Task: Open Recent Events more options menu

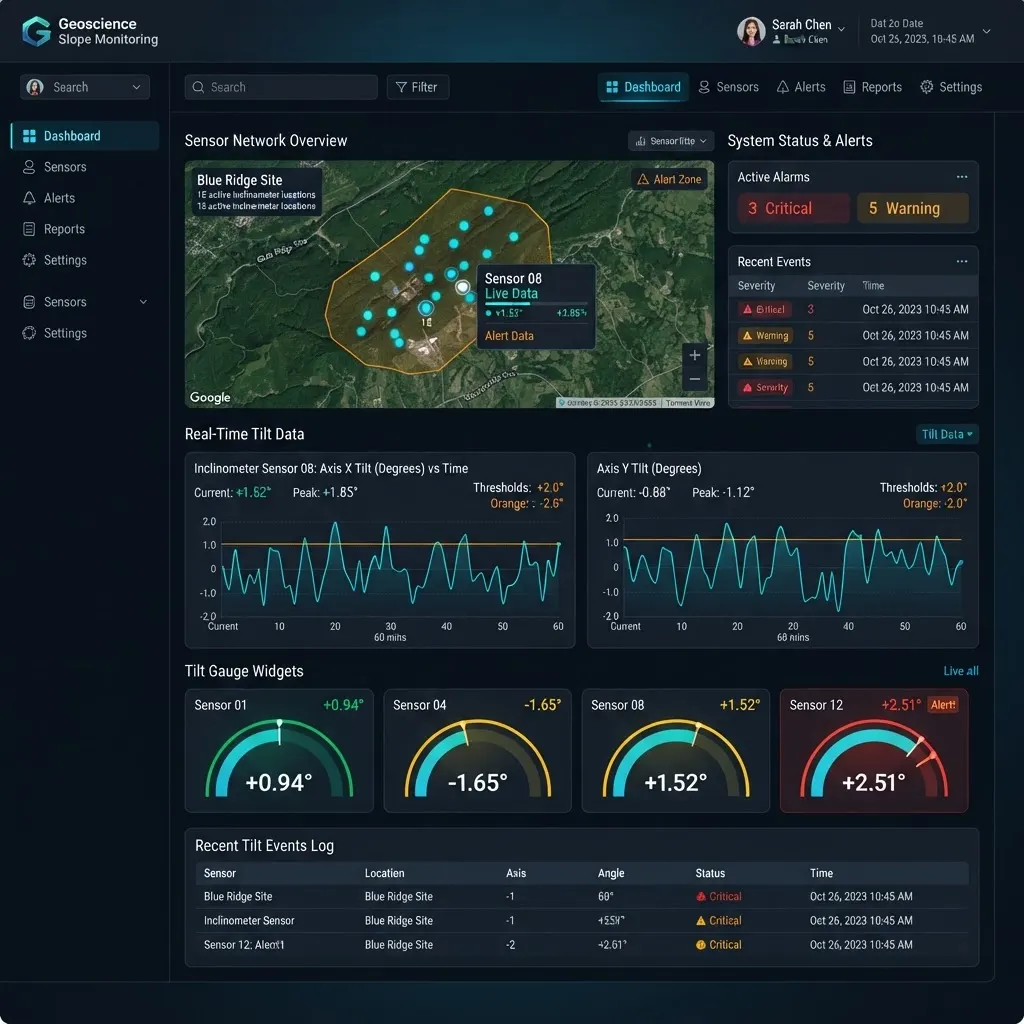Action: 961,261
